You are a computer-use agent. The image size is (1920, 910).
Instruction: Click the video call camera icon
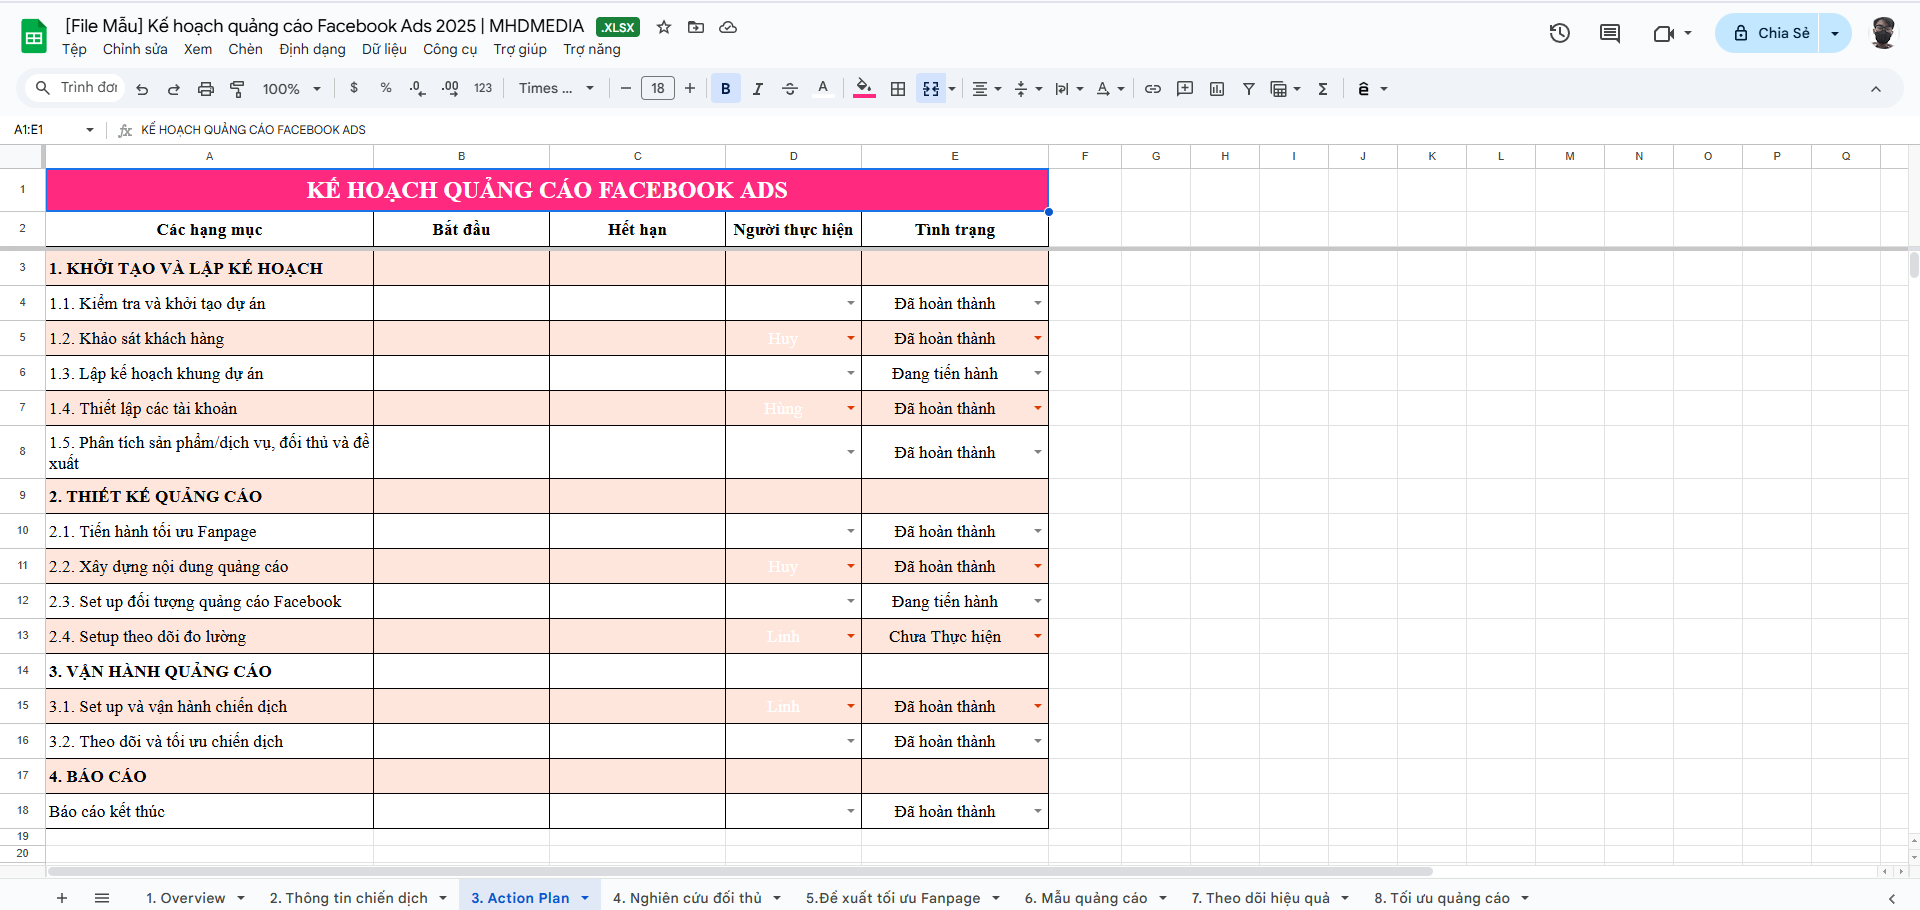(x=1663, y=33)
